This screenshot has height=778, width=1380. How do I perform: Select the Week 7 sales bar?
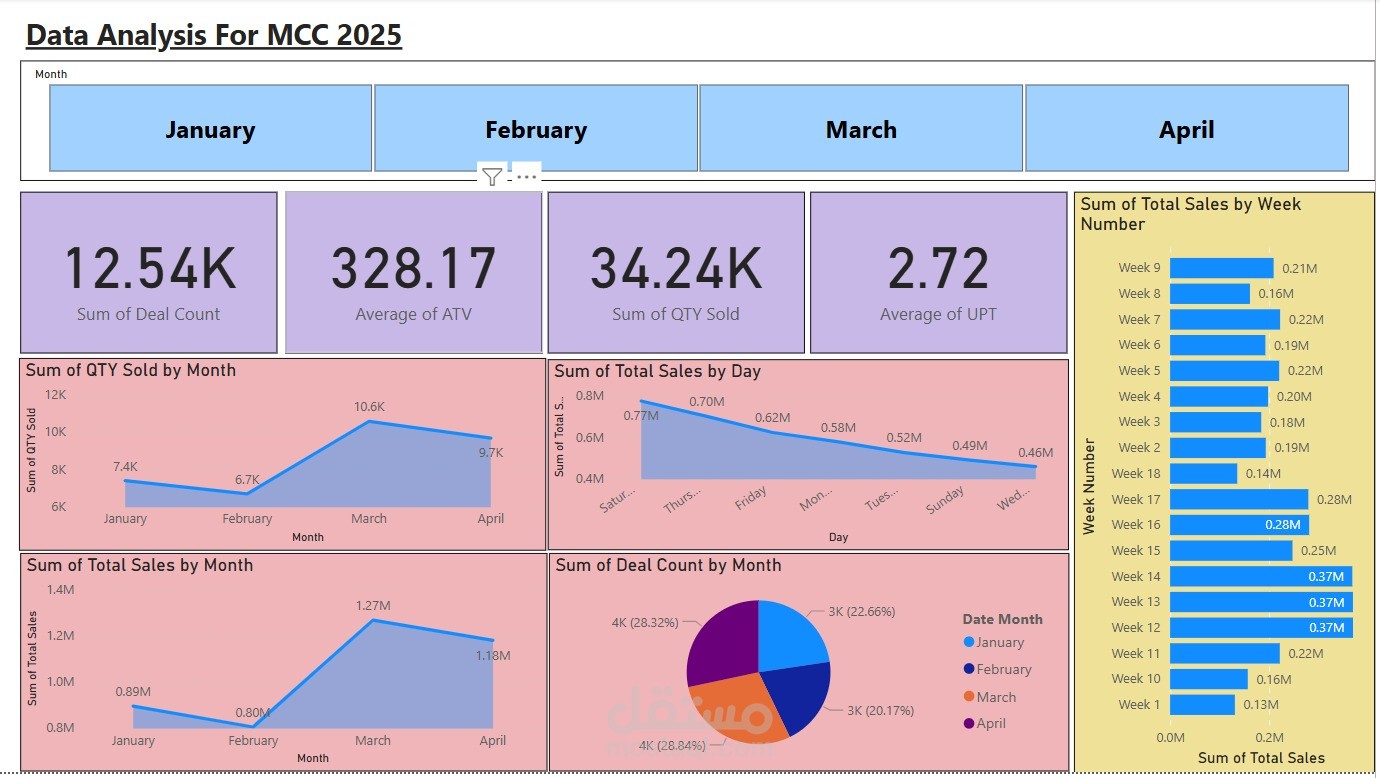pyautogui.click(x=1225, y=319)
